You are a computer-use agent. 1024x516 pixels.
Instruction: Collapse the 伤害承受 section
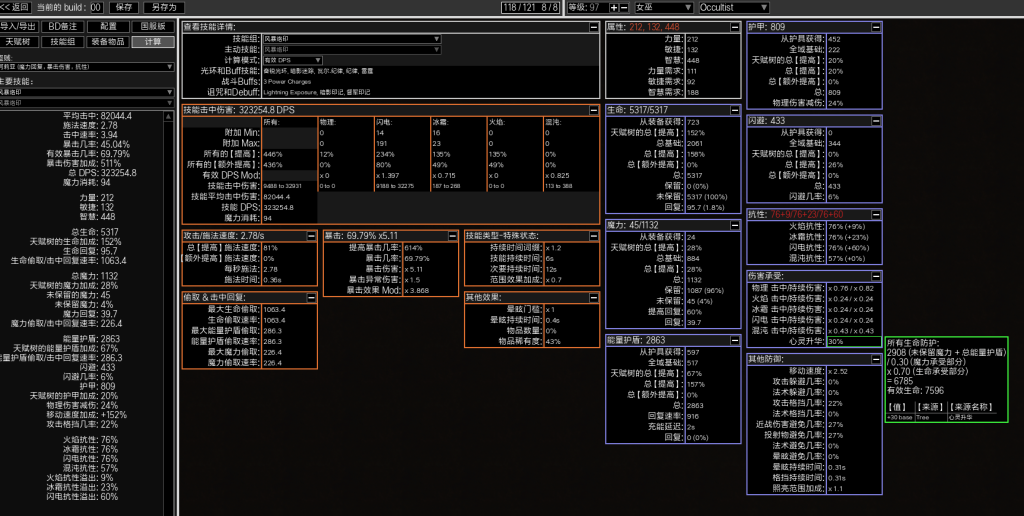click(876, 276)
